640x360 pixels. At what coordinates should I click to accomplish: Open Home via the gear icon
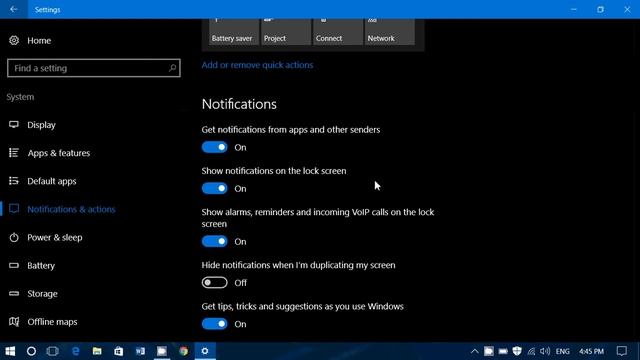click(x=14, y=40)
